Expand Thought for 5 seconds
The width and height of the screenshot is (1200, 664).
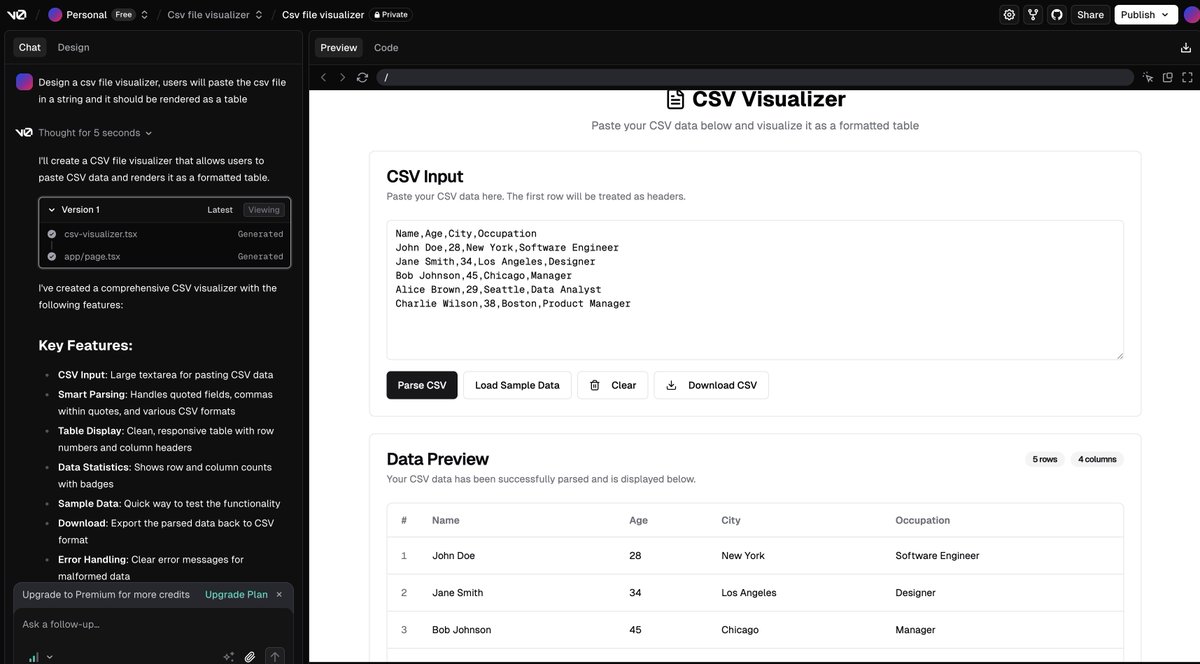click(x=95, y=133)
